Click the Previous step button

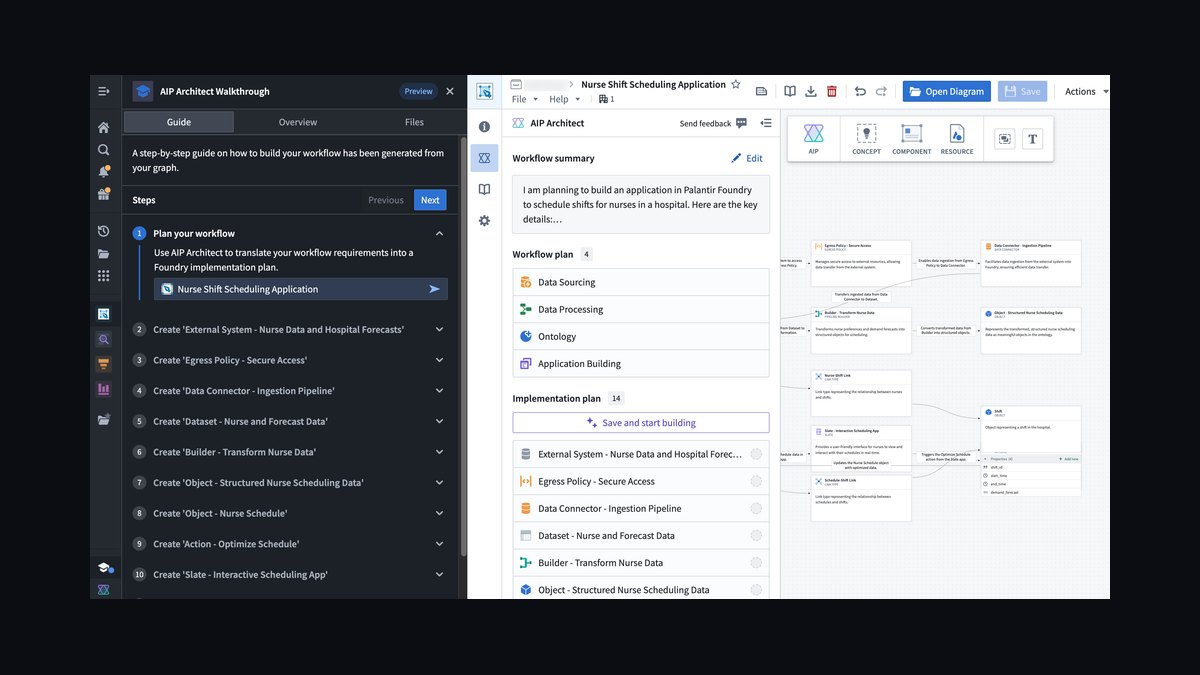tap(386, 200)
